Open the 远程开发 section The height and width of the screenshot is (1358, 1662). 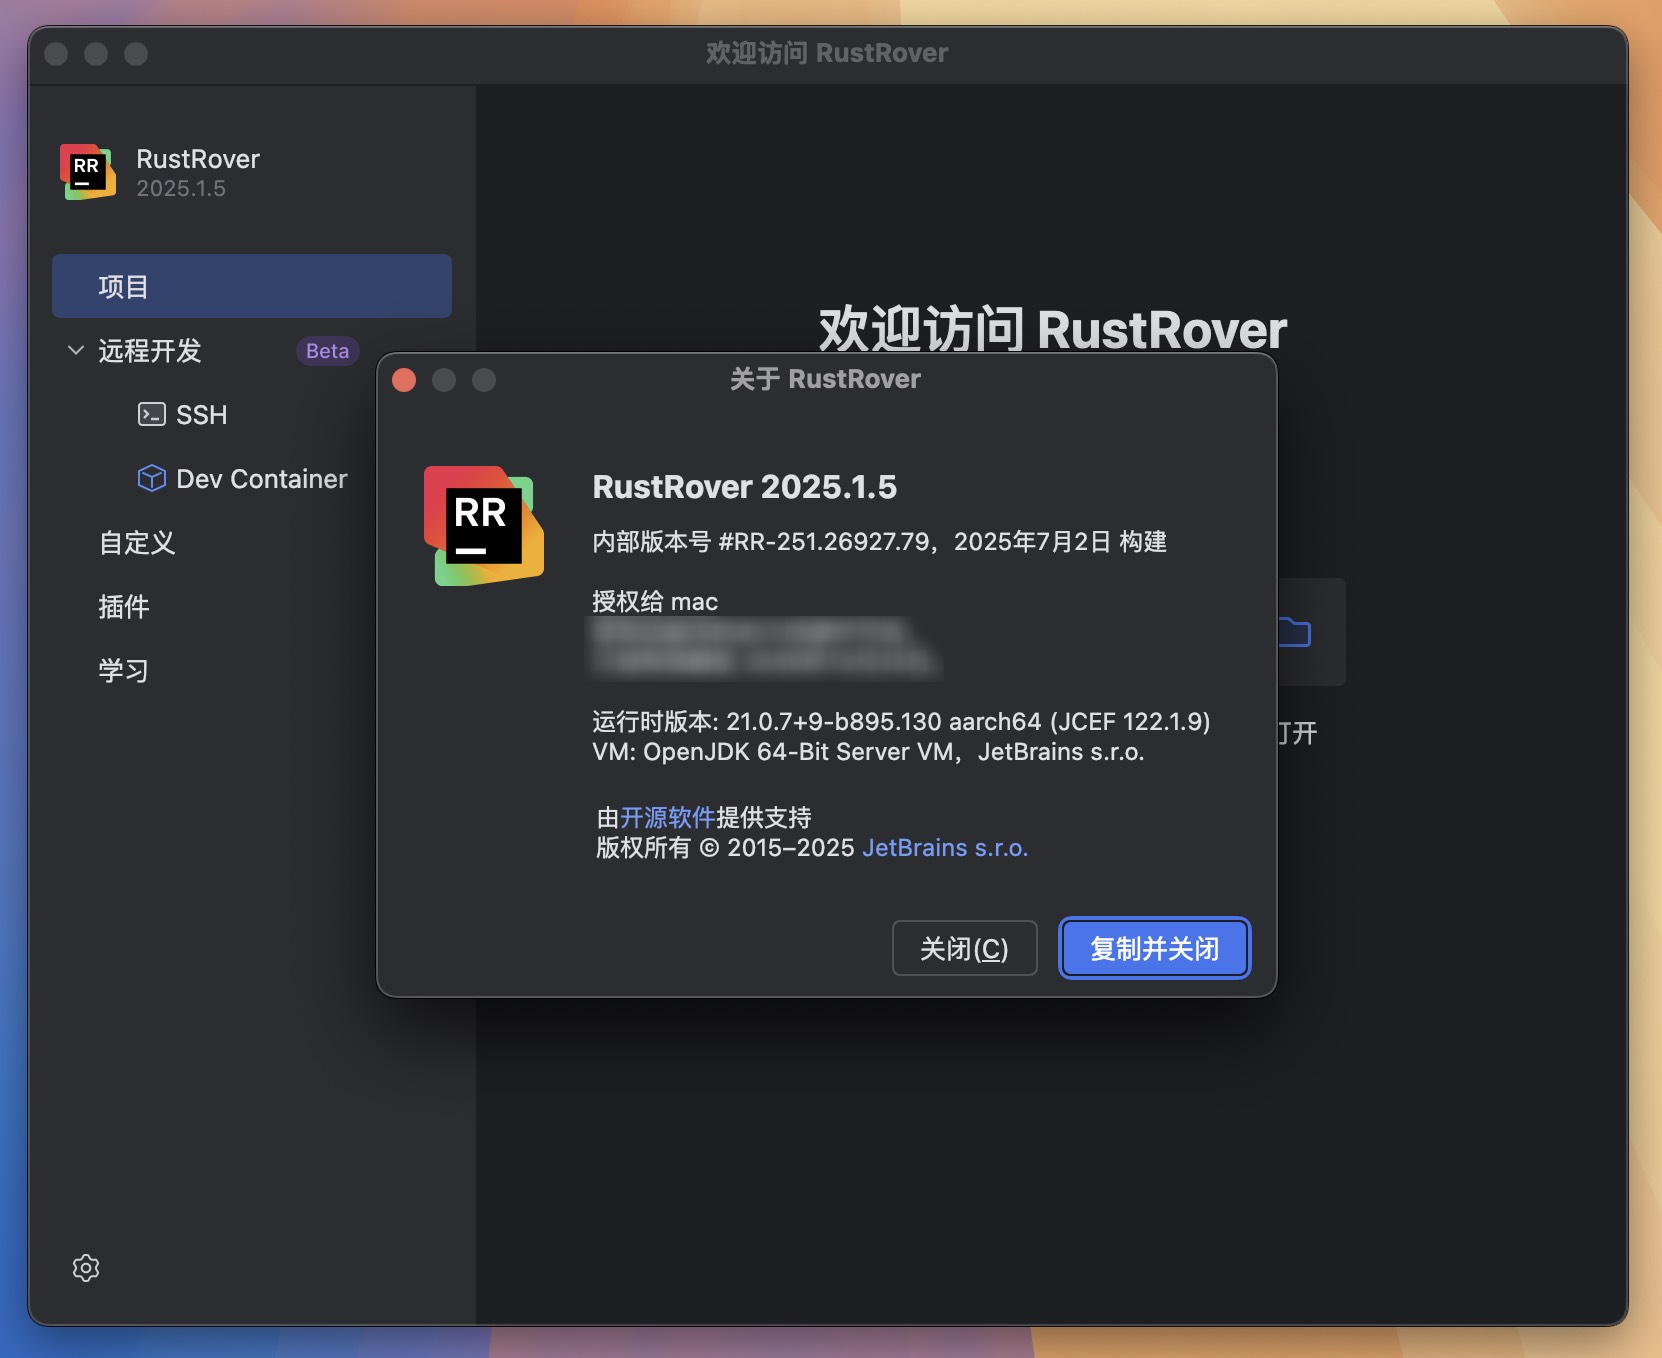(150, 351)
